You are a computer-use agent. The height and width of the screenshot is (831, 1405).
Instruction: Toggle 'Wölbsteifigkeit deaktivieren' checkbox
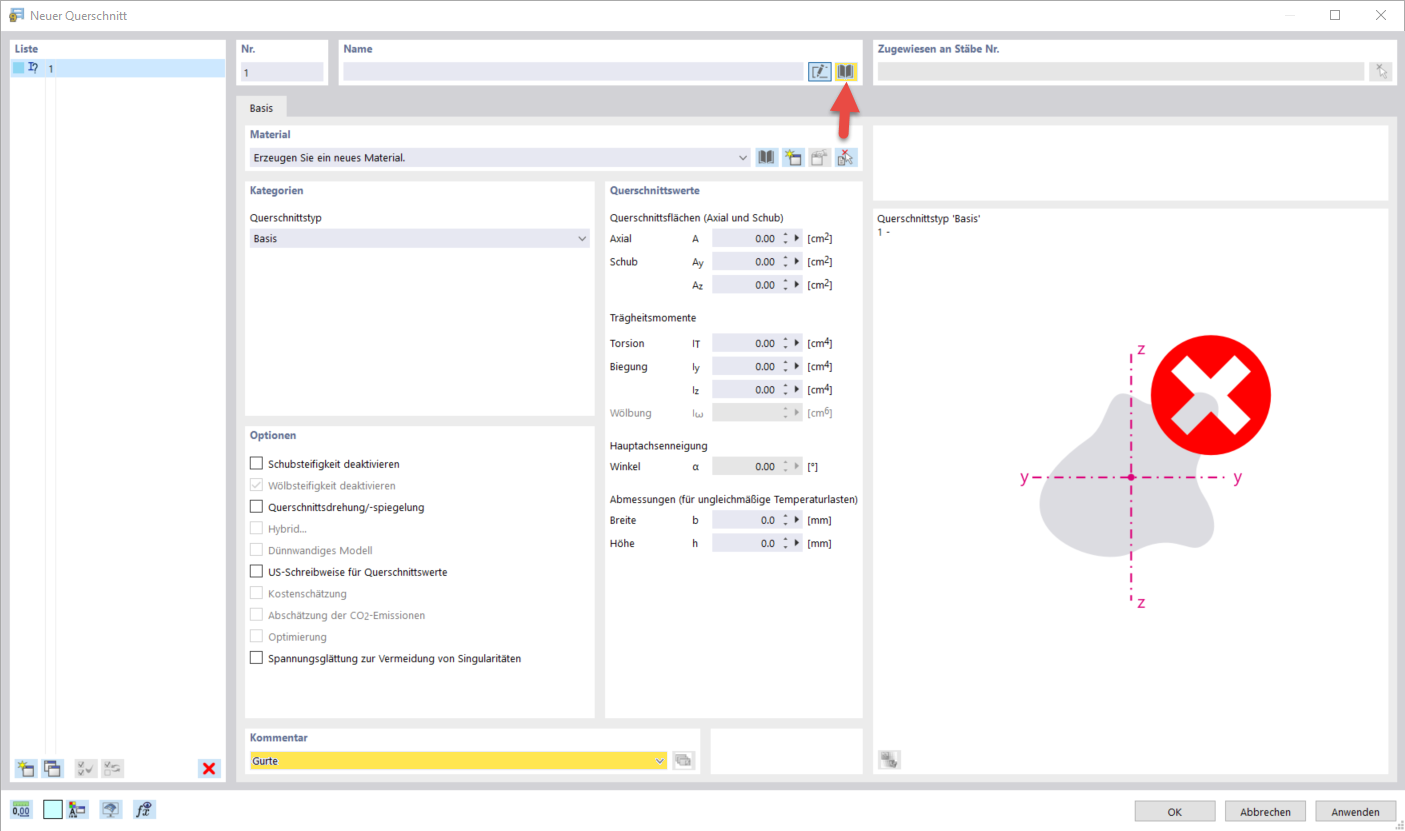coord(257,485)
